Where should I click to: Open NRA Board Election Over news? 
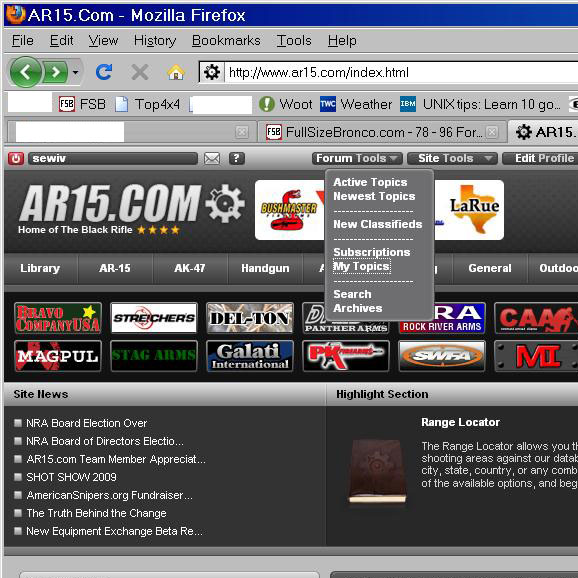pyautogui.click(x=87, y=423)
